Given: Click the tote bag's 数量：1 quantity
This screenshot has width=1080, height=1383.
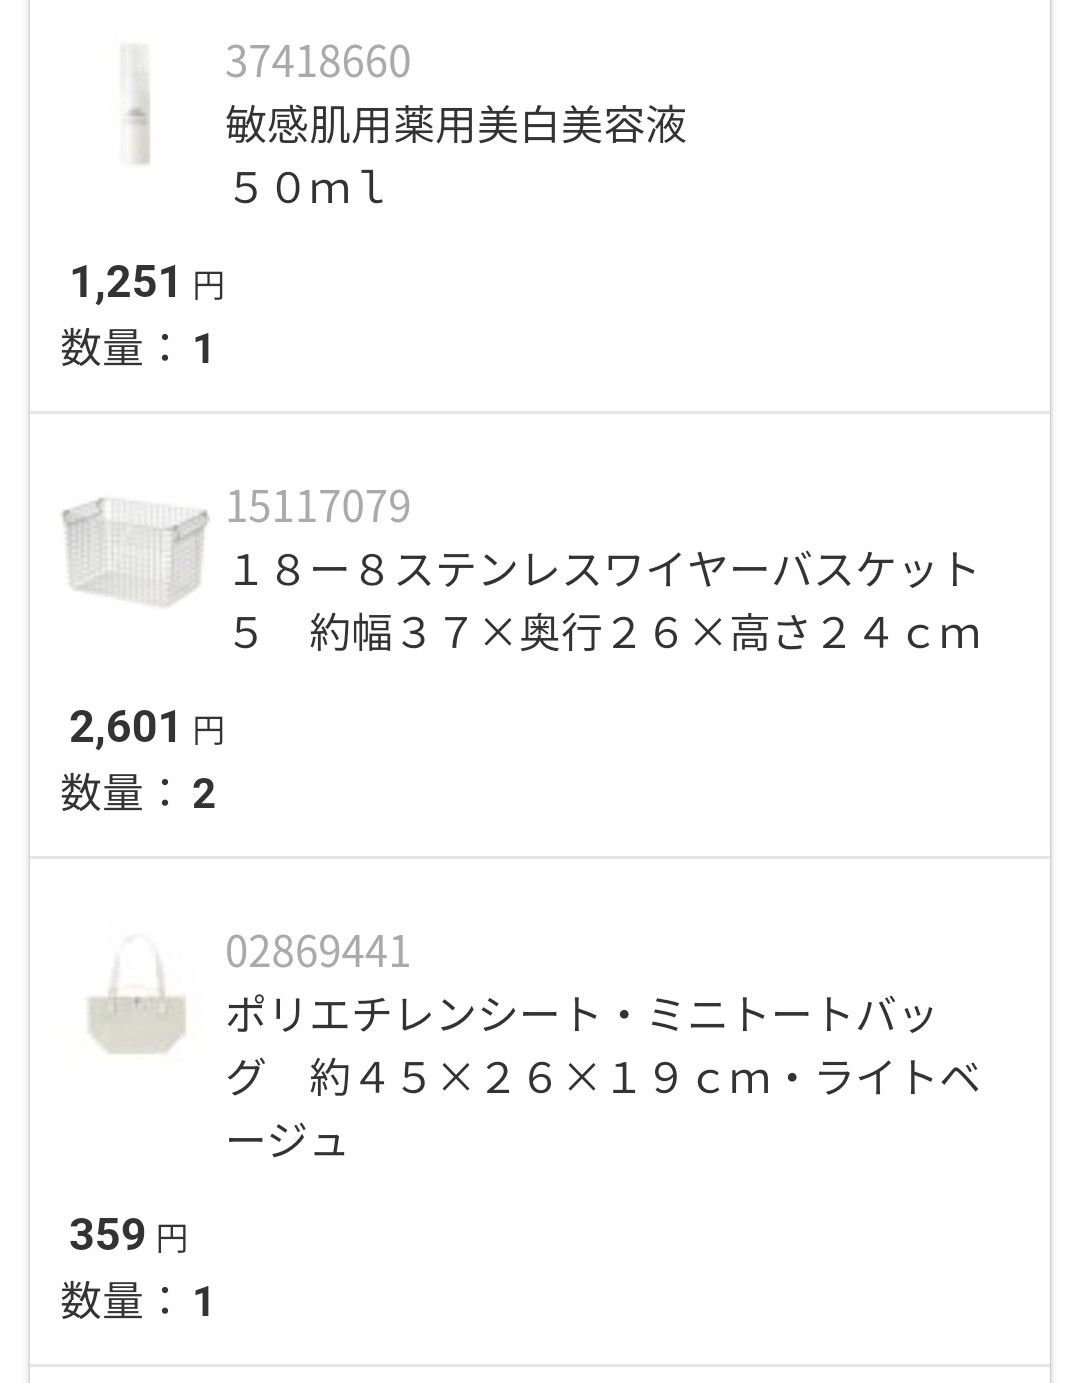Looking at the screenshot, I should (x=137, y=1301).
